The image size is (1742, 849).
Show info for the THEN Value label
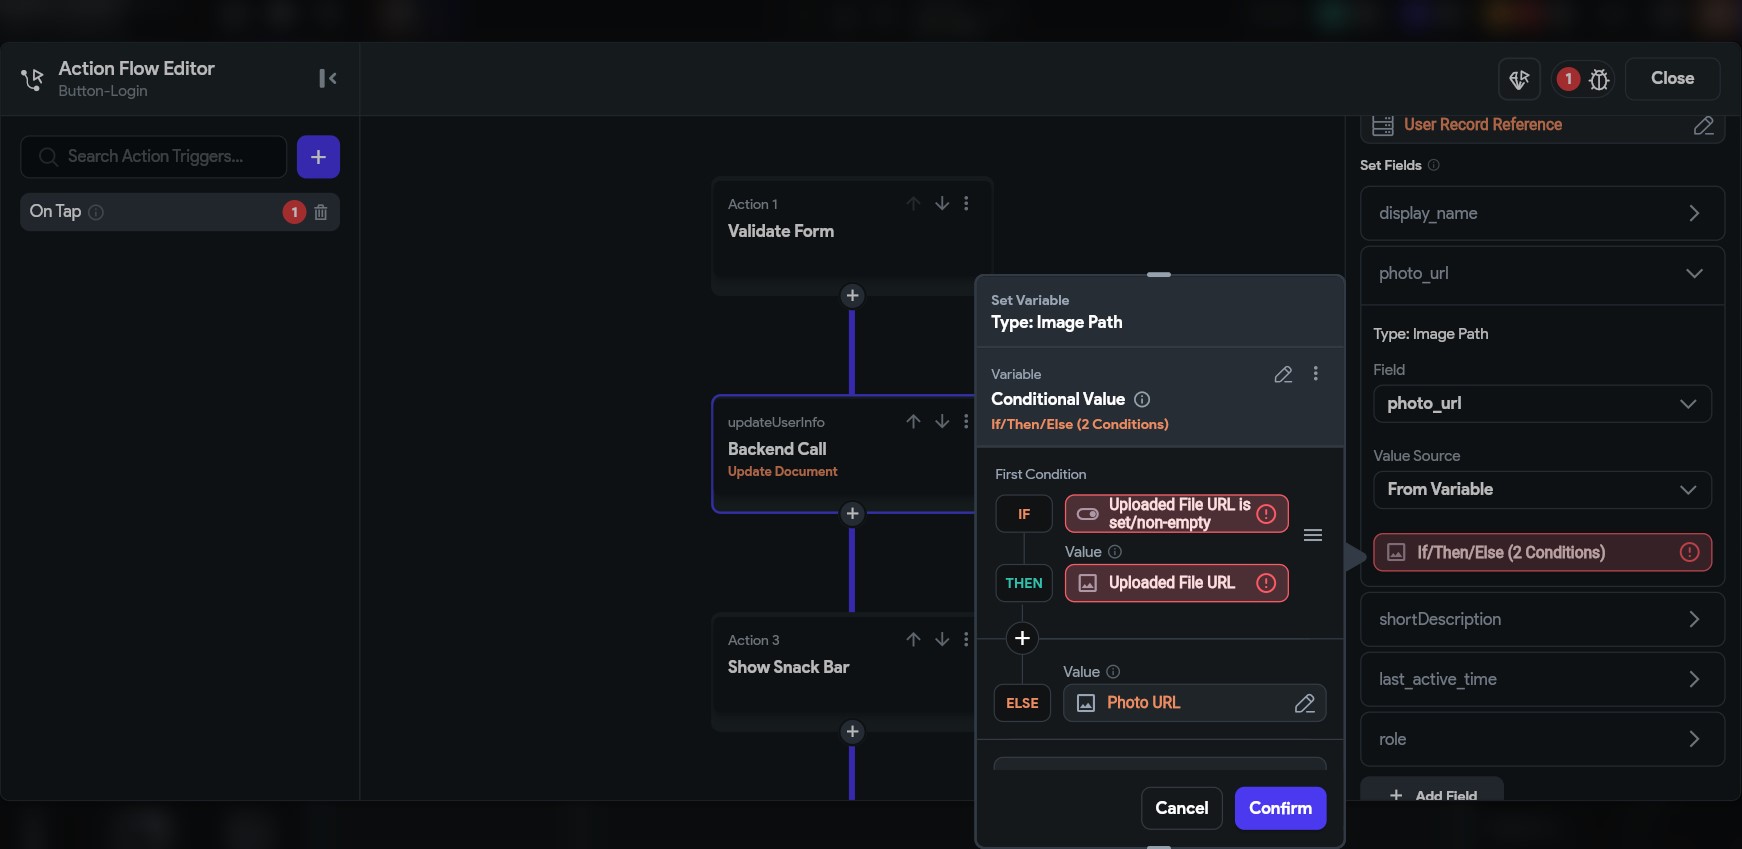pyautogui.click(x=1115, y=552)
